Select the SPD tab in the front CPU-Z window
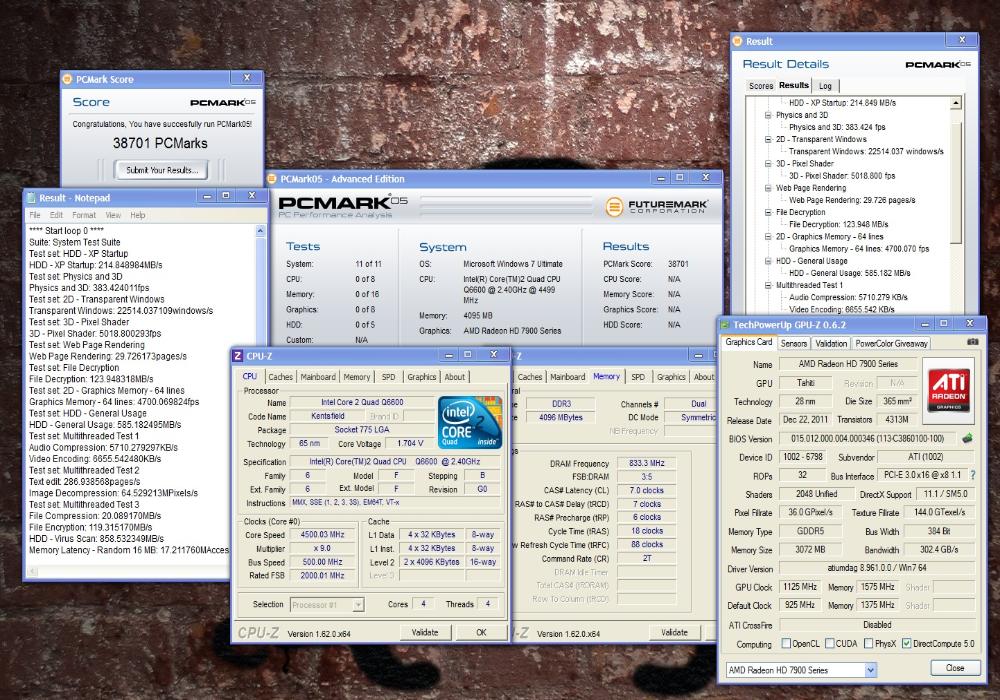 [x=388, y=377]
